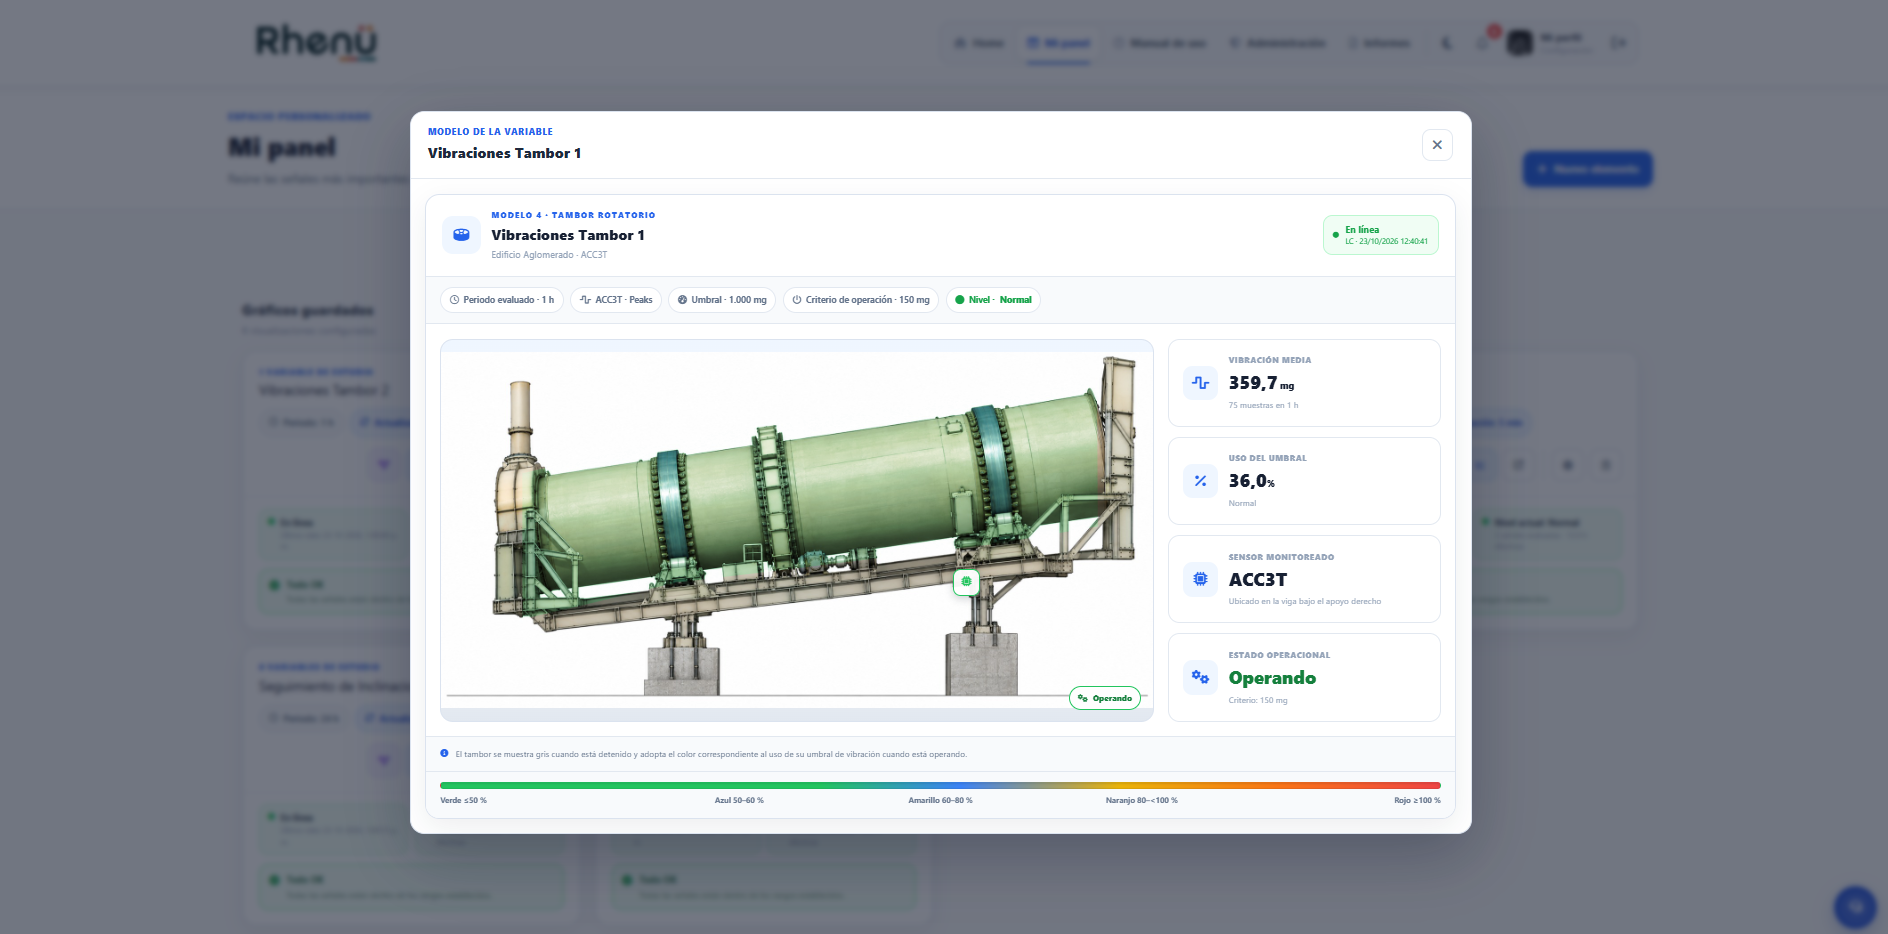Toggle dark mode moon icon in background navbar
Viewport: 1888px width, 934px height.
pos(1446,43)
